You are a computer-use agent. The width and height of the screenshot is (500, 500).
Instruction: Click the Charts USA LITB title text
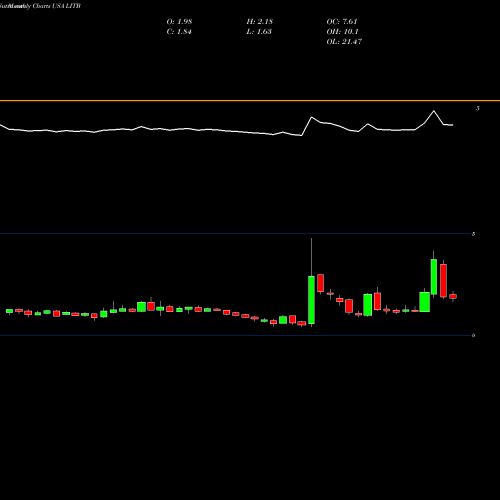[57, 6]
